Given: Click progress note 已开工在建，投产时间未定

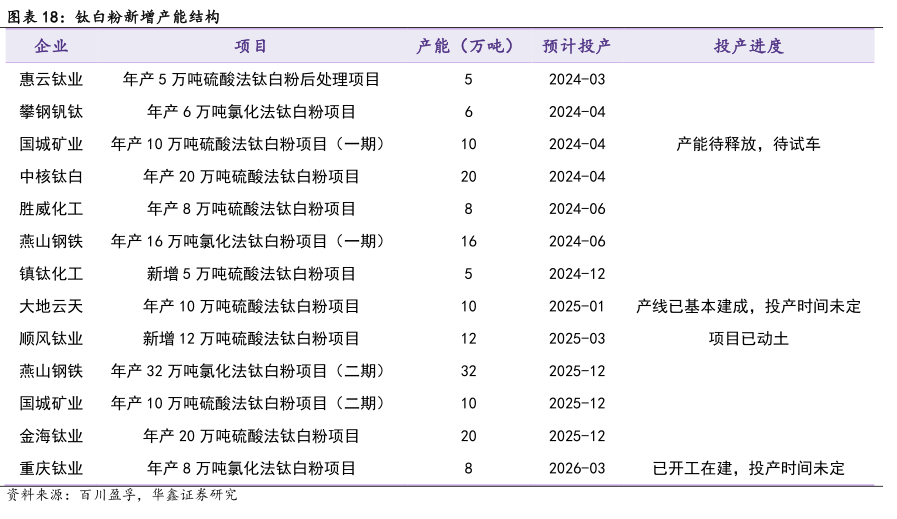Looking at the screenshot, I should (x=748, y=469).
